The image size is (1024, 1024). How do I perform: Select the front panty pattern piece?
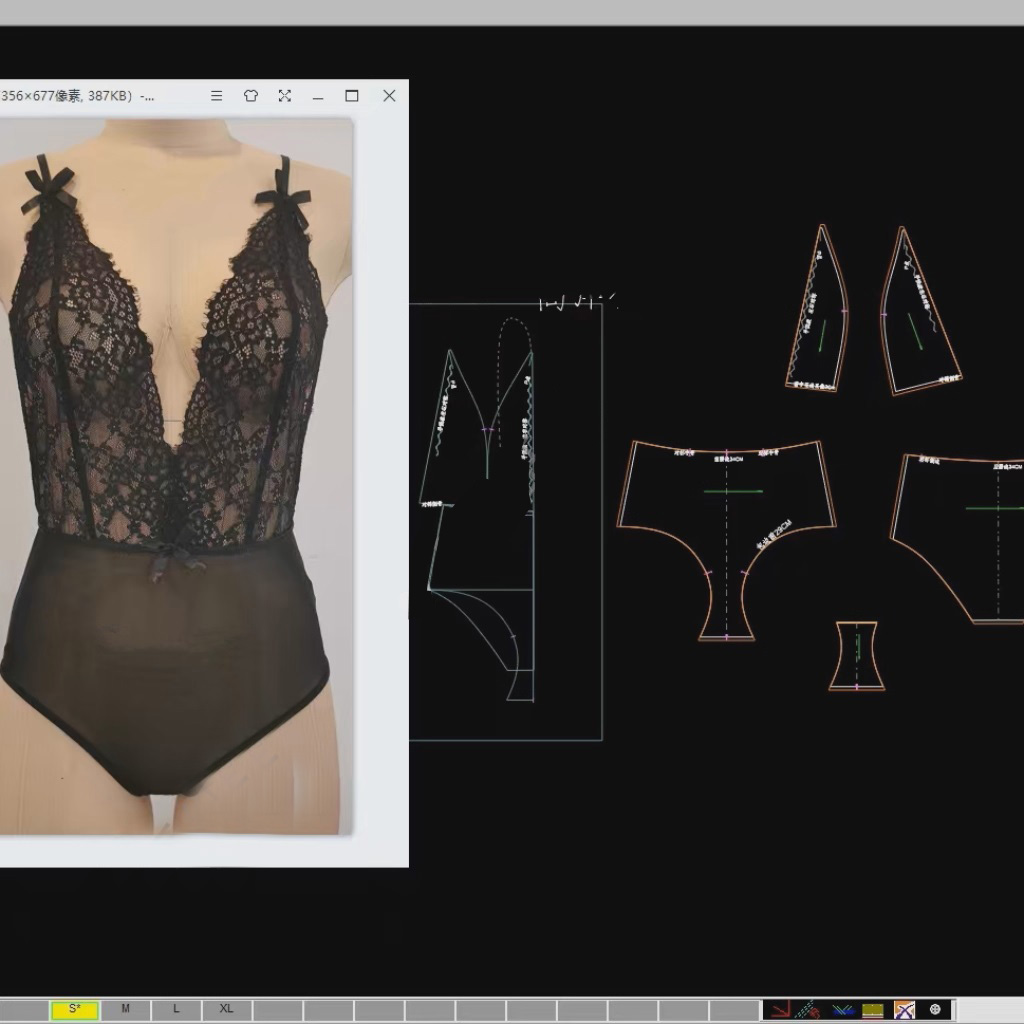pos(726,539)
